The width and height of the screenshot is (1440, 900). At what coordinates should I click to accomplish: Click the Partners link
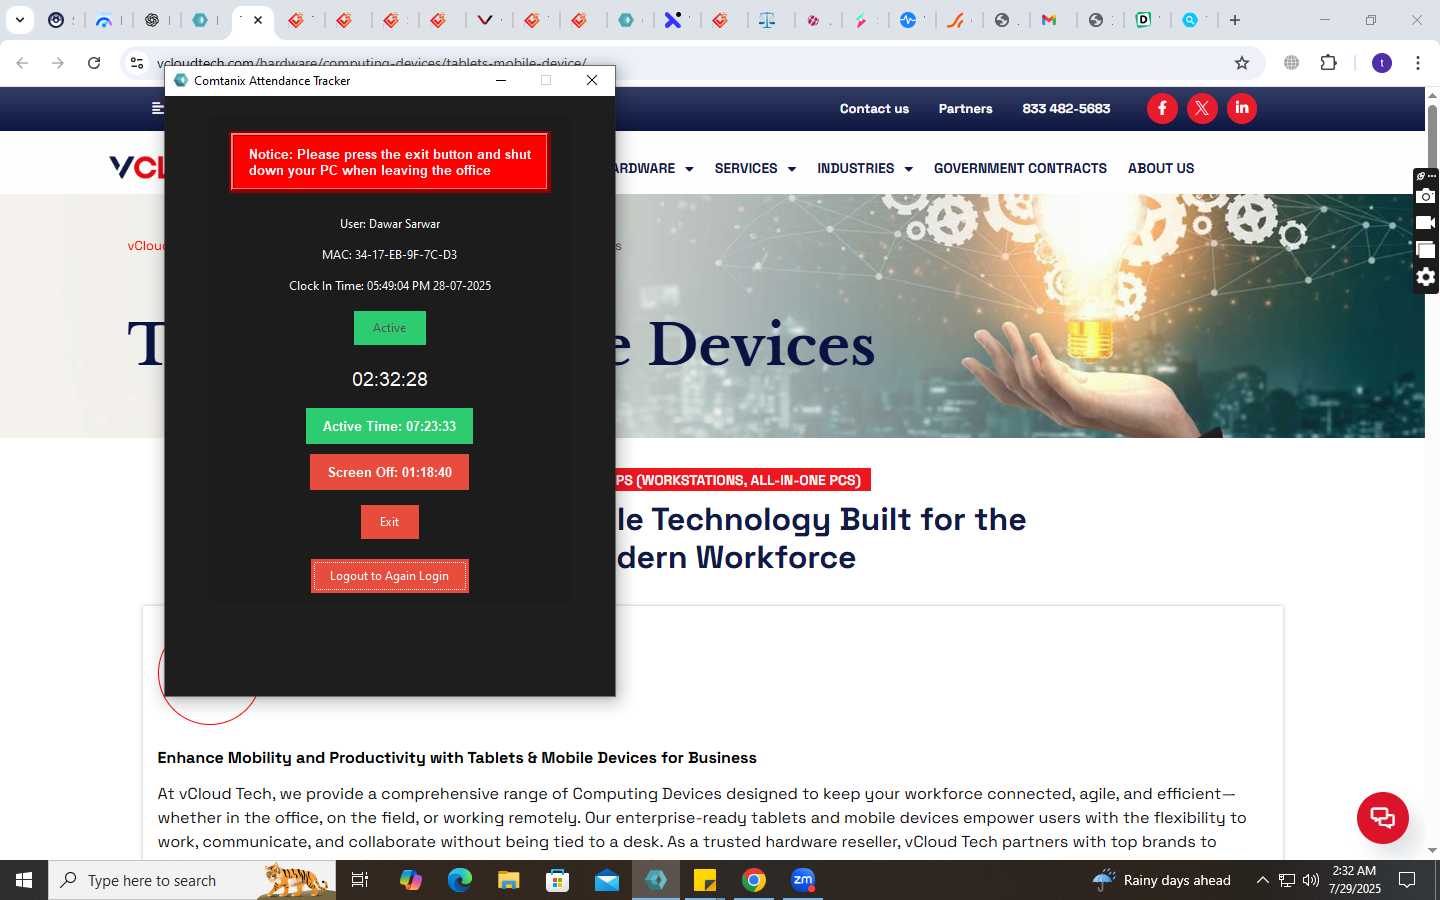[965, 108]
